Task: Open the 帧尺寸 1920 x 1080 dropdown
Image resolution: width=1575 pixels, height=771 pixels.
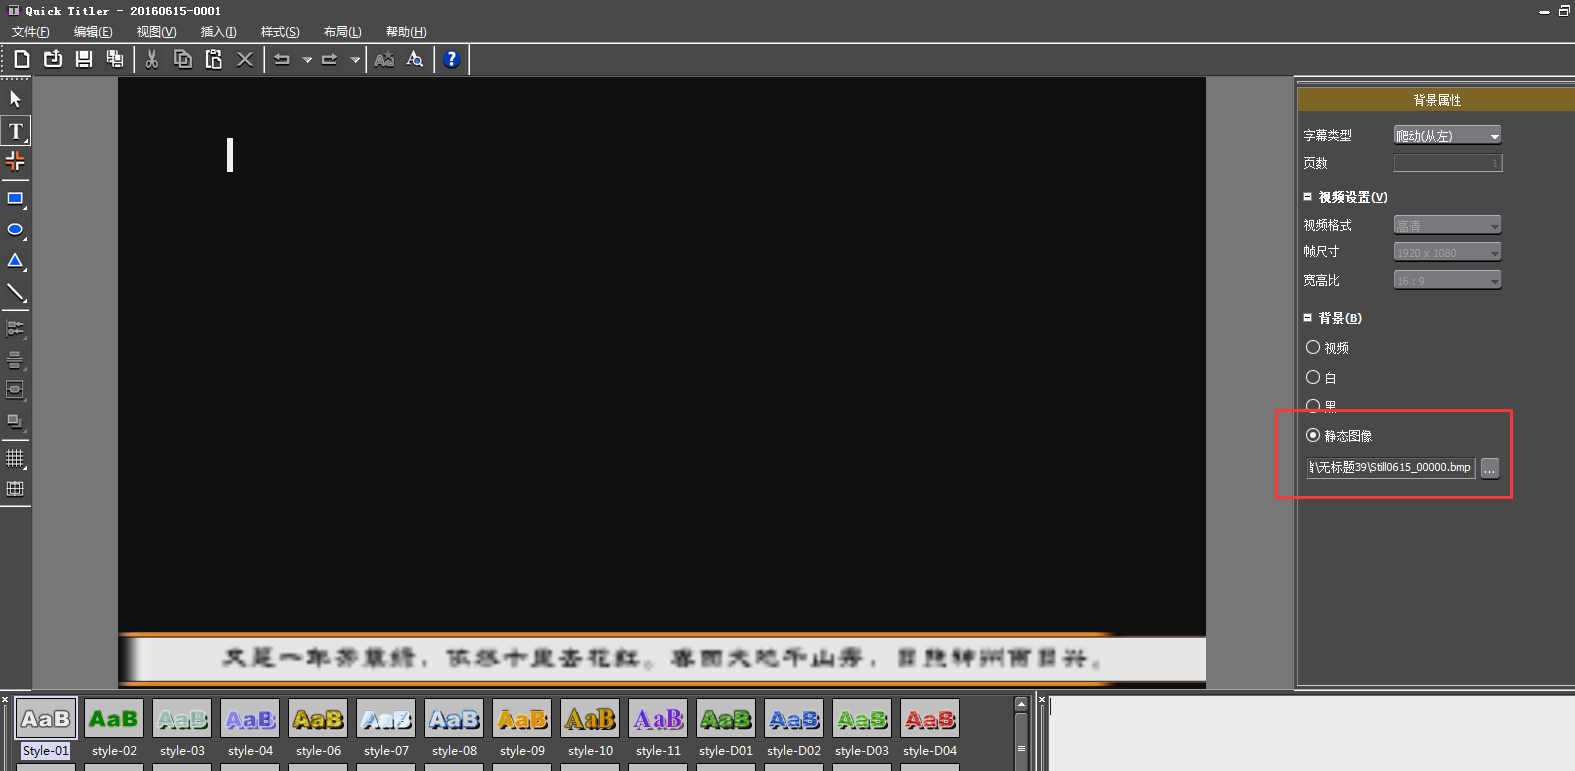Action: [1448, 252]
